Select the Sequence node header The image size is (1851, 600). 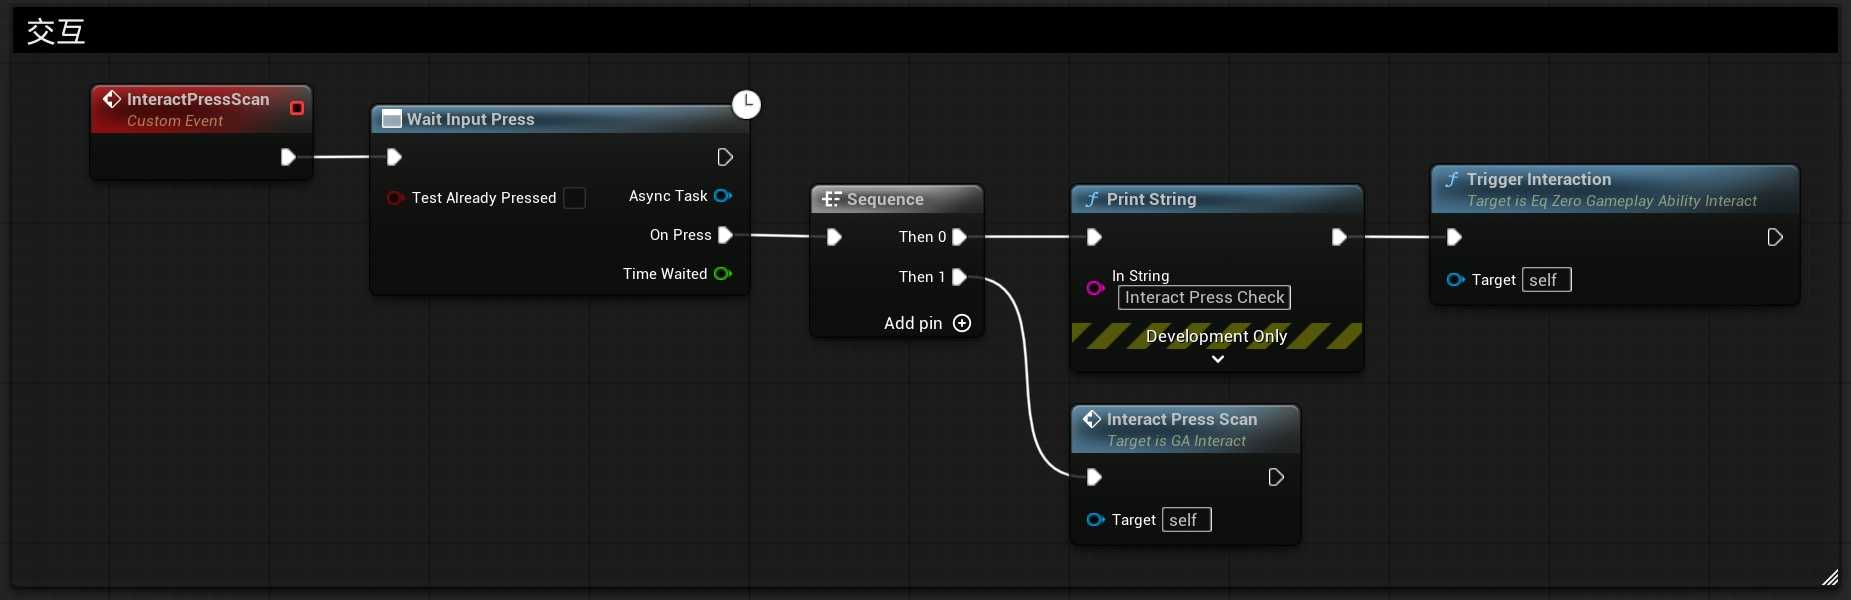point(885,199)
